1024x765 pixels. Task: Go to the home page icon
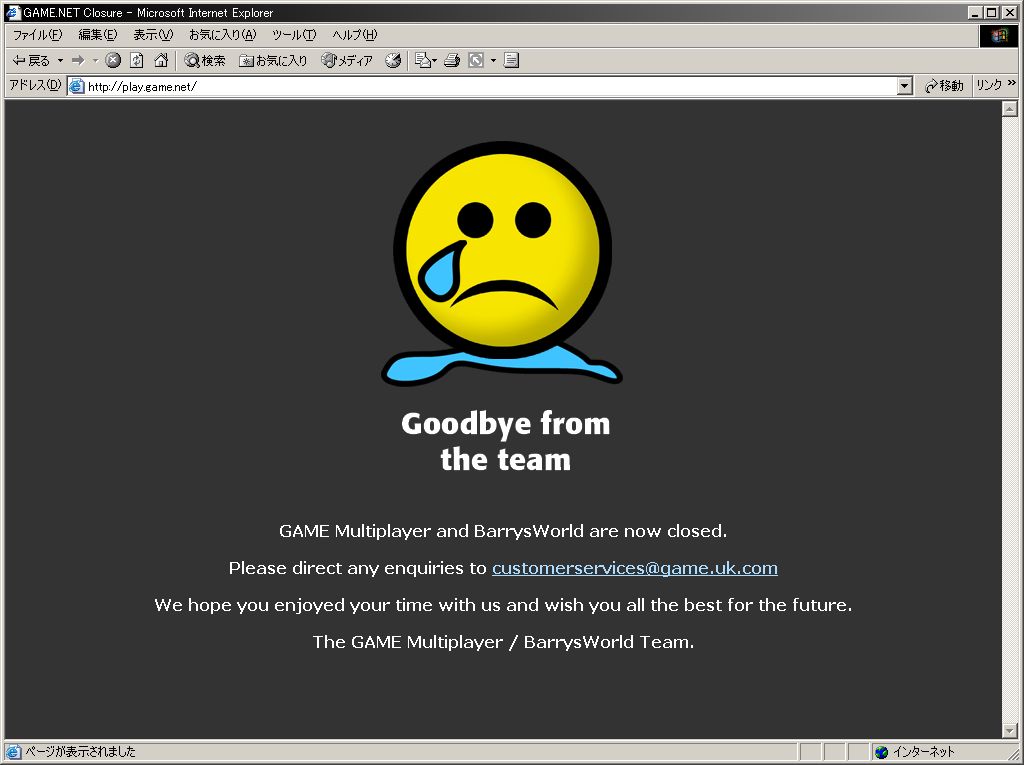161,61
